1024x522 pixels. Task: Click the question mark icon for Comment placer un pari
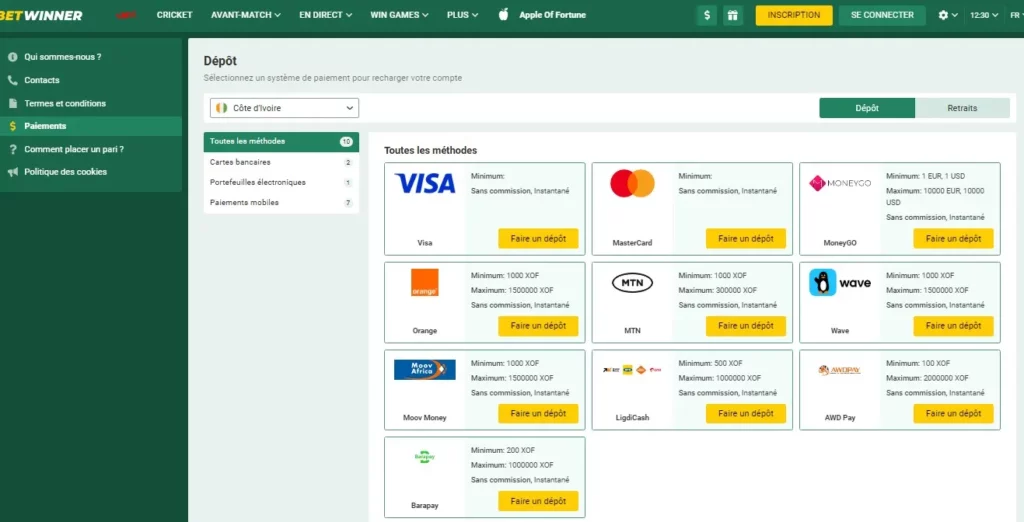pyautogui.click(x=12, y=149)
